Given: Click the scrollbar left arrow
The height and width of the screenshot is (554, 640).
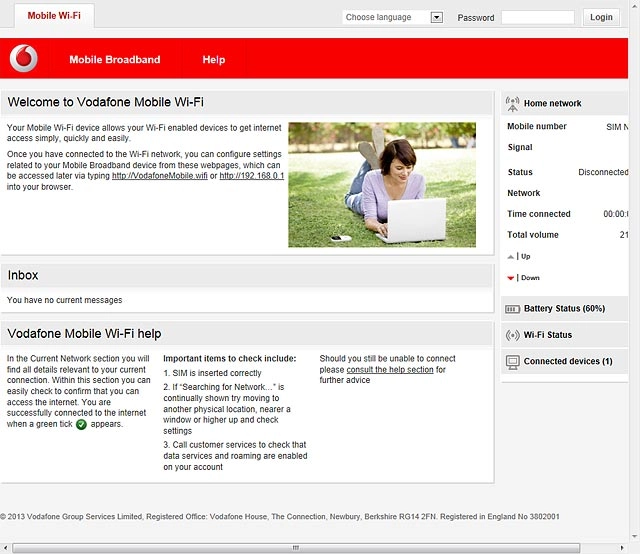Looking at the screenshot, I should [5, 548].
